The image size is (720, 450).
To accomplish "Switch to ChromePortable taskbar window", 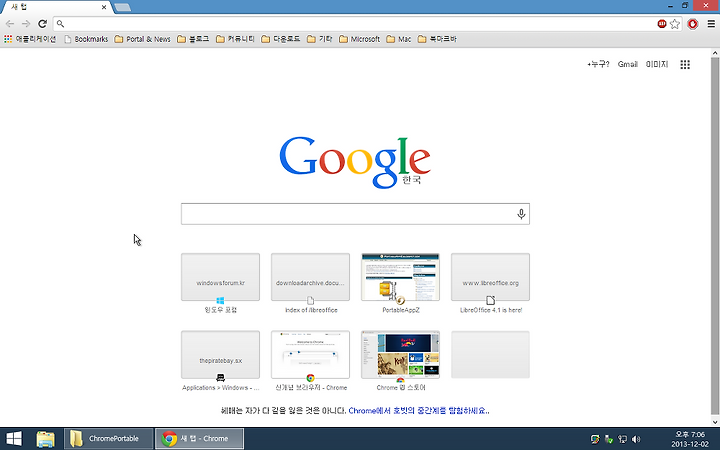I will (108, 439).
